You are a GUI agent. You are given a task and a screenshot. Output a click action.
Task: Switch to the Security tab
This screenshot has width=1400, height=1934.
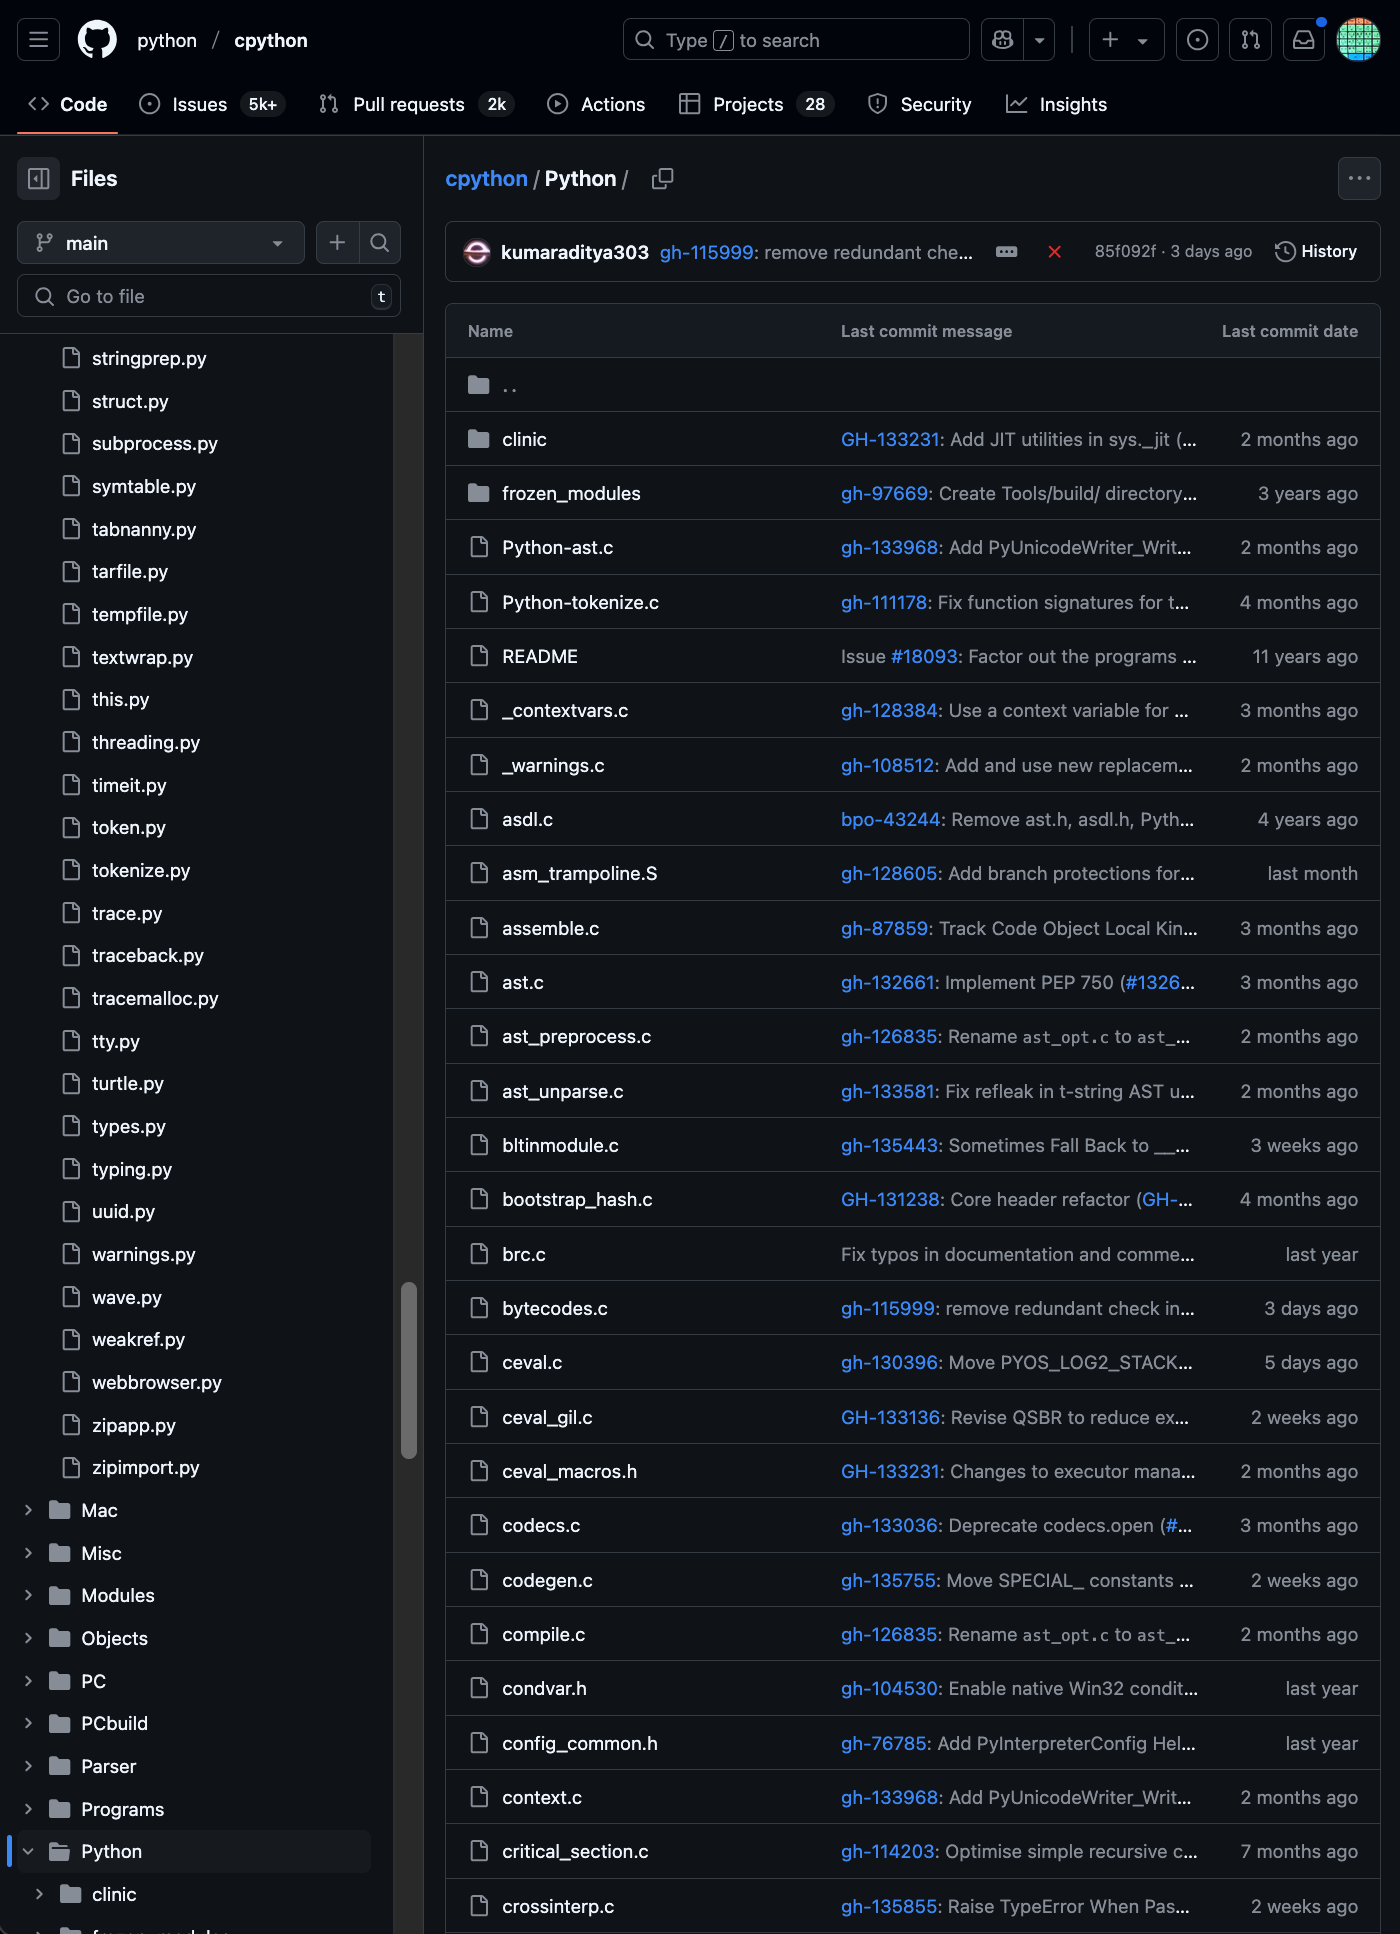[x=919, y=104]
